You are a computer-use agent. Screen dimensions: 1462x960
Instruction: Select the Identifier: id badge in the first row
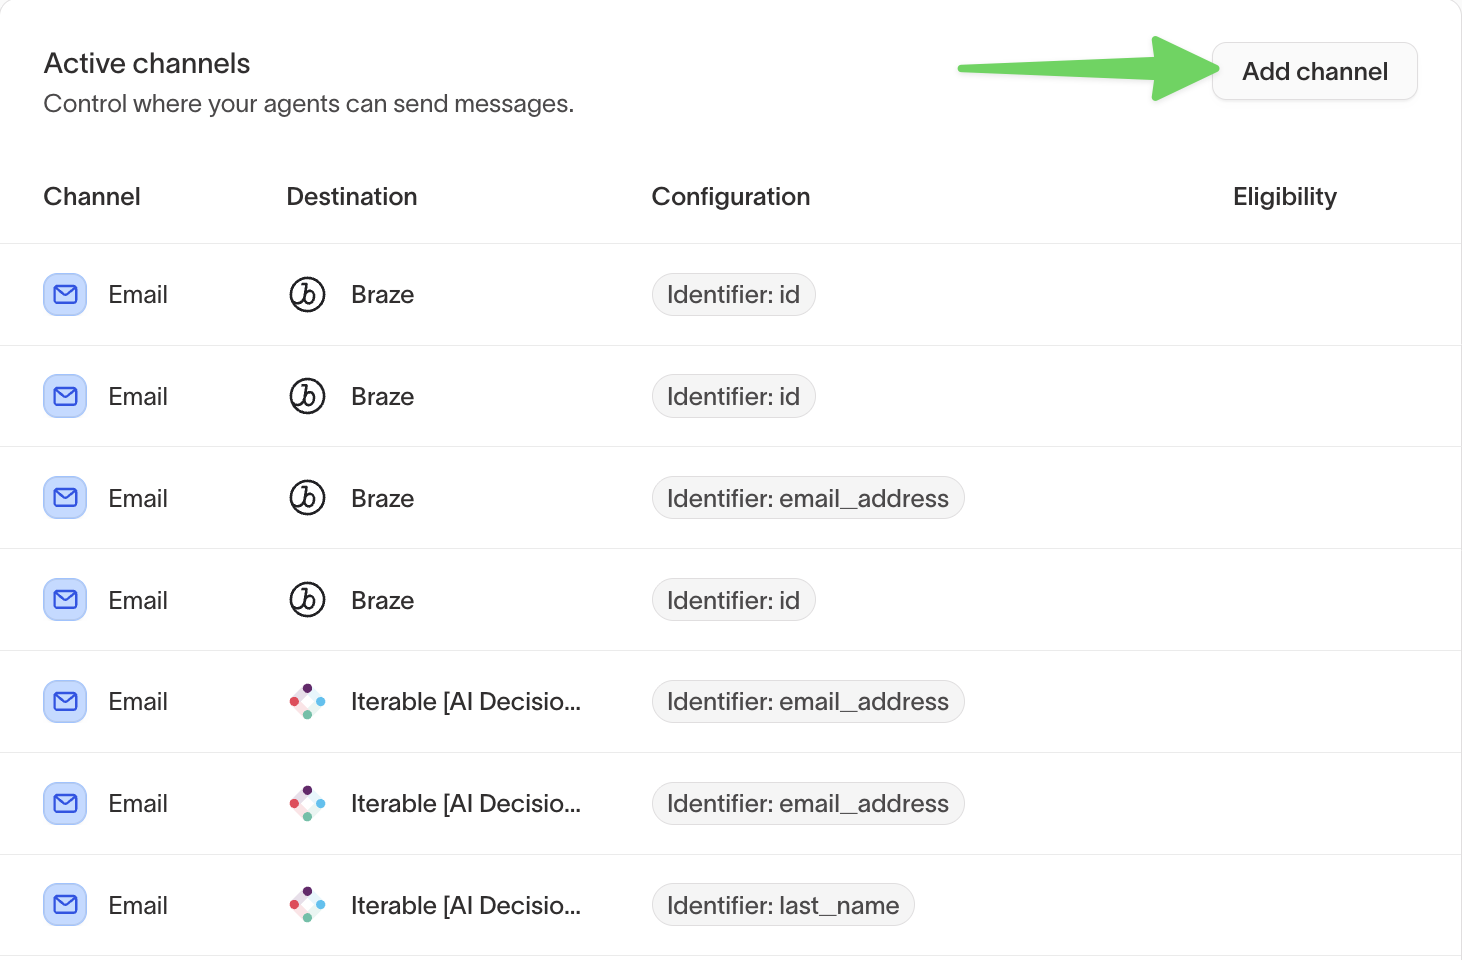(x=733, y=294)
